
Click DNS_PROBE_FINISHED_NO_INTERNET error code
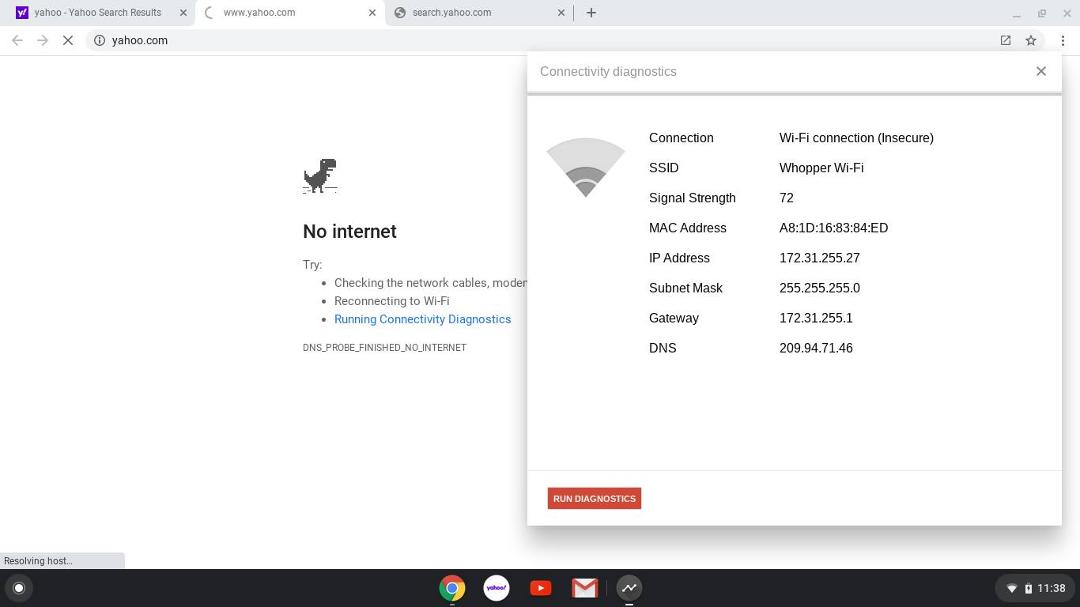[384, 347]
